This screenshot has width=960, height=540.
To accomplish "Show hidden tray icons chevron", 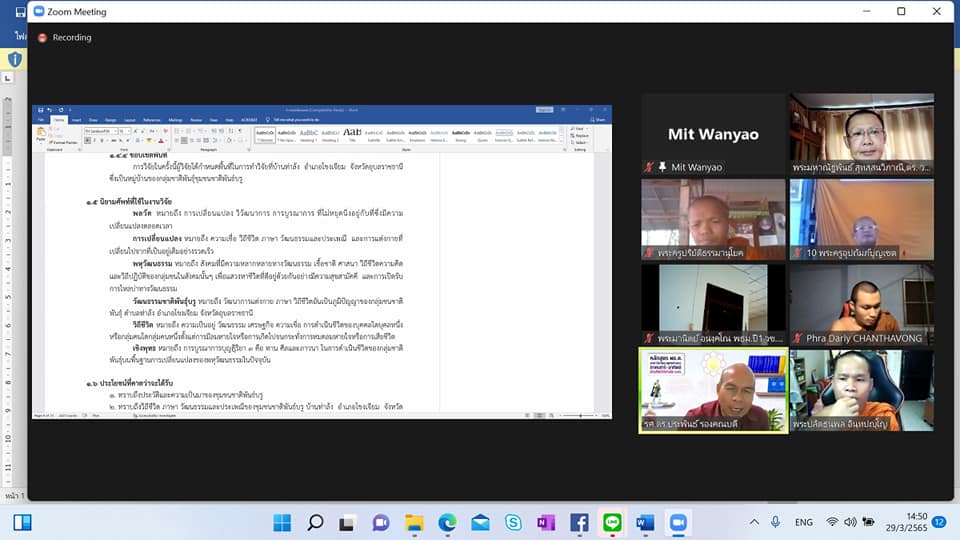I will (x=754, y=522).
